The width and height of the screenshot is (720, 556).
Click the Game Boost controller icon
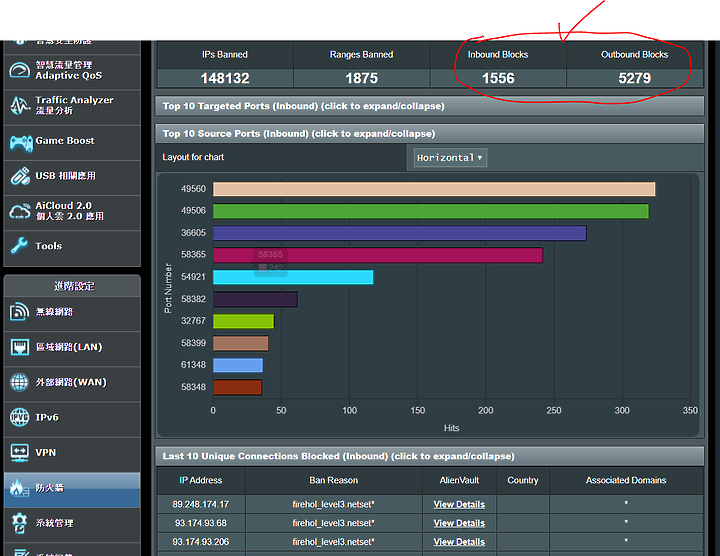[21, 143]
